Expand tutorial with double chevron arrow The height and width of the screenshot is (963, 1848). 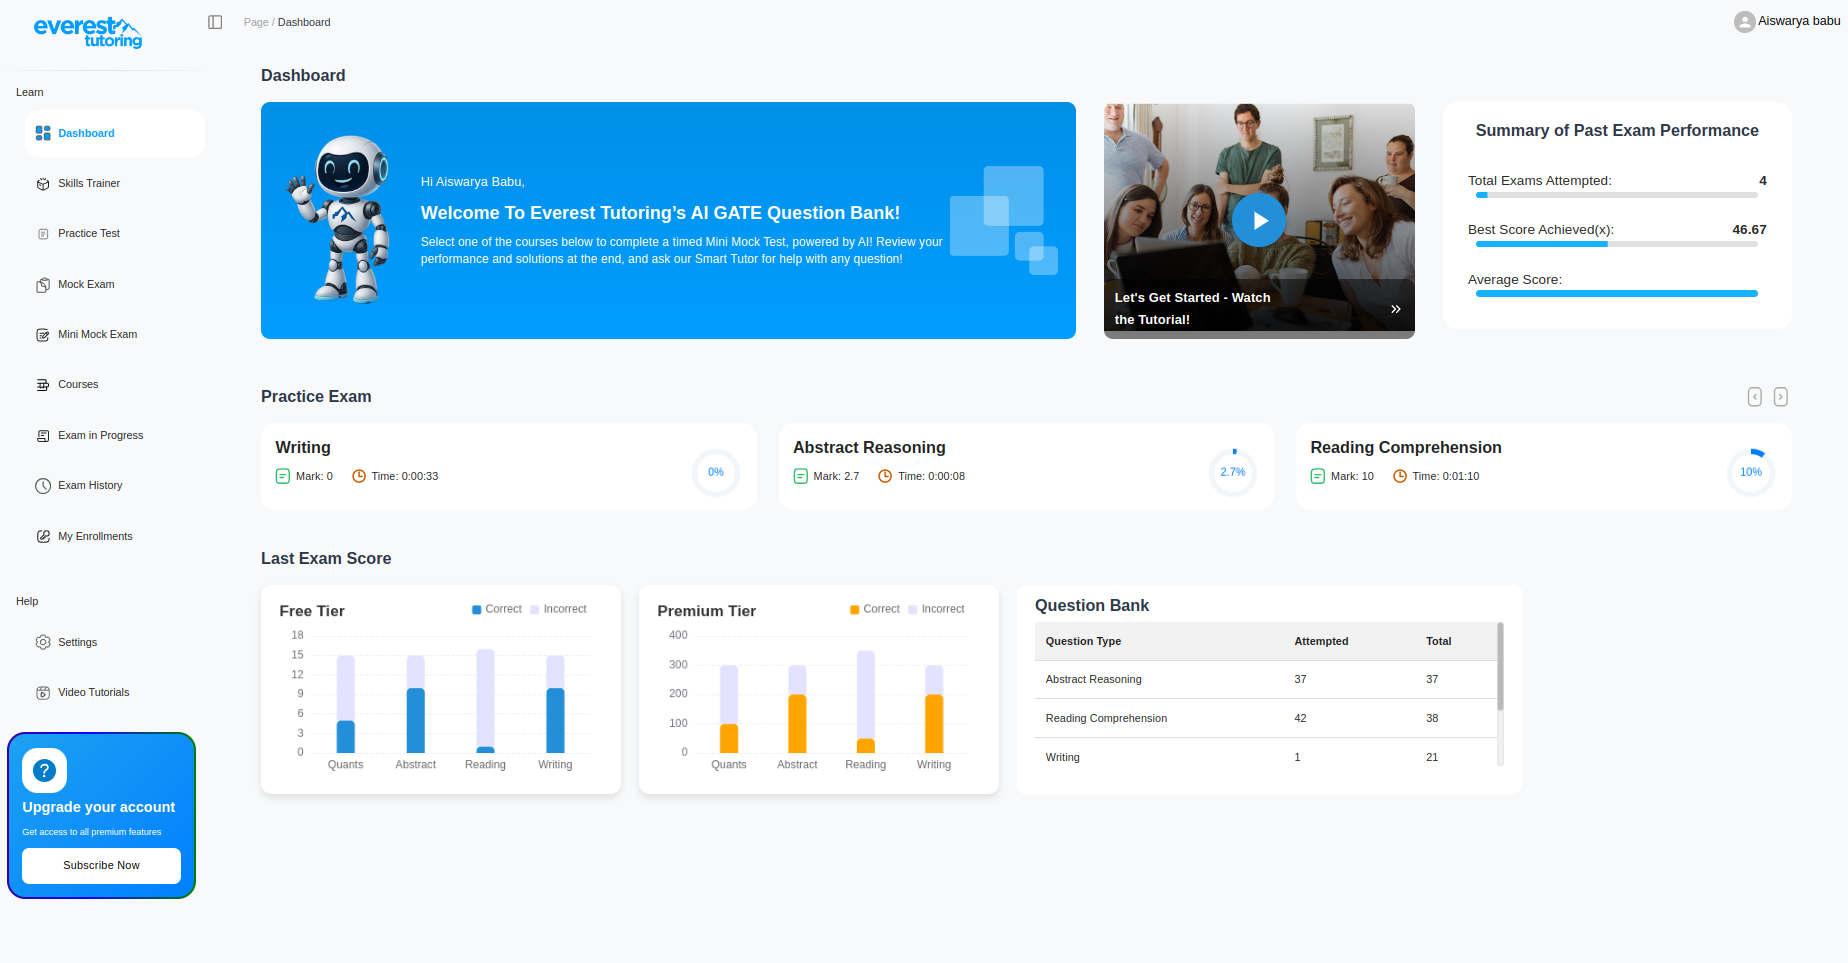1395,309
